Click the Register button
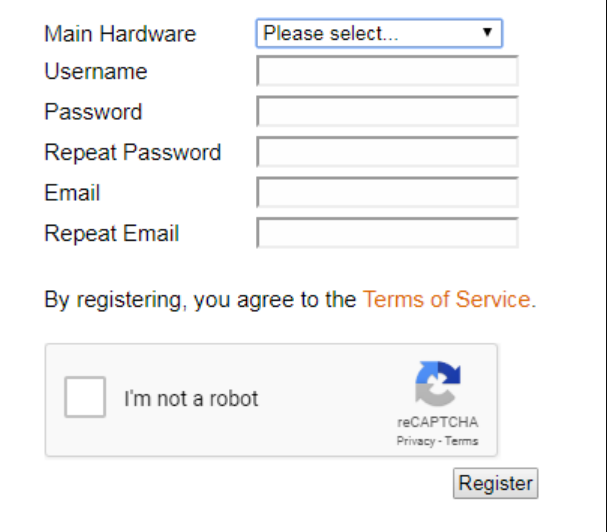 pos(496,483)
